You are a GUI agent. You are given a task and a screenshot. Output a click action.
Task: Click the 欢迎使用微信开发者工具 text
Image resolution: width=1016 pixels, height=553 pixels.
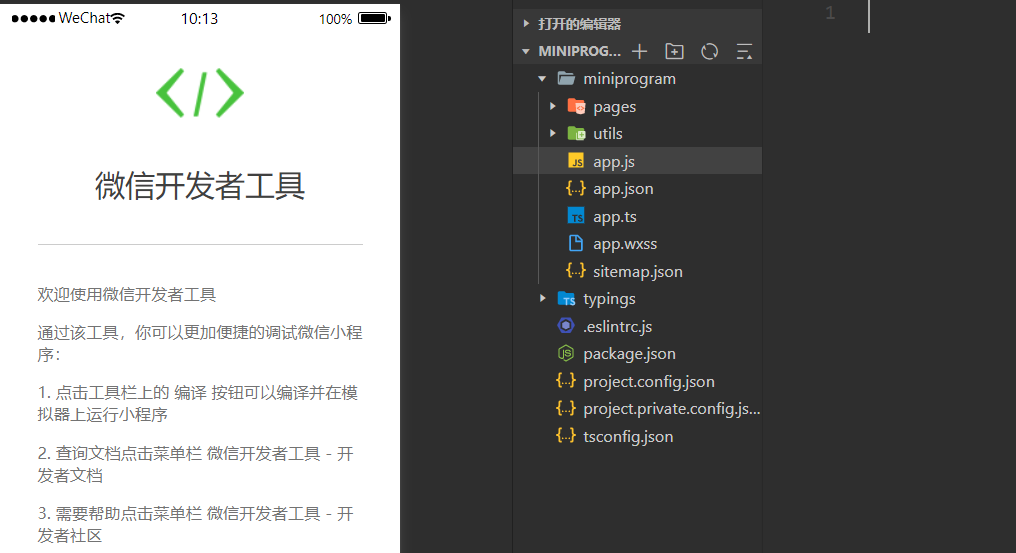pyautogui.click(x=126, y=294)
